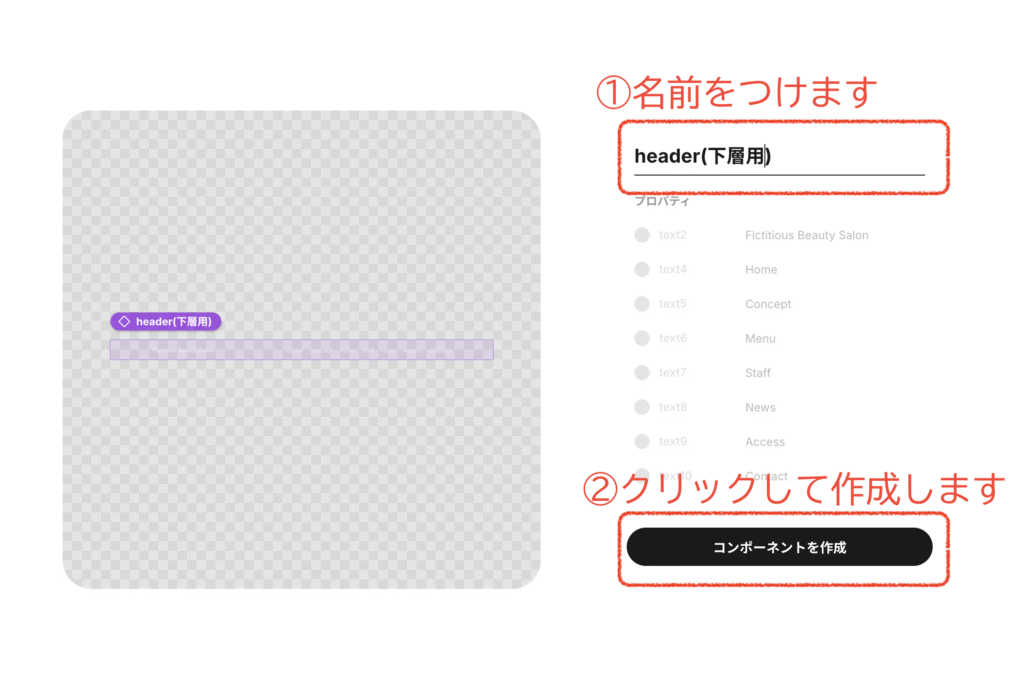
Task: Enable the text7 property circle
Action: click(x=642, y=373)
